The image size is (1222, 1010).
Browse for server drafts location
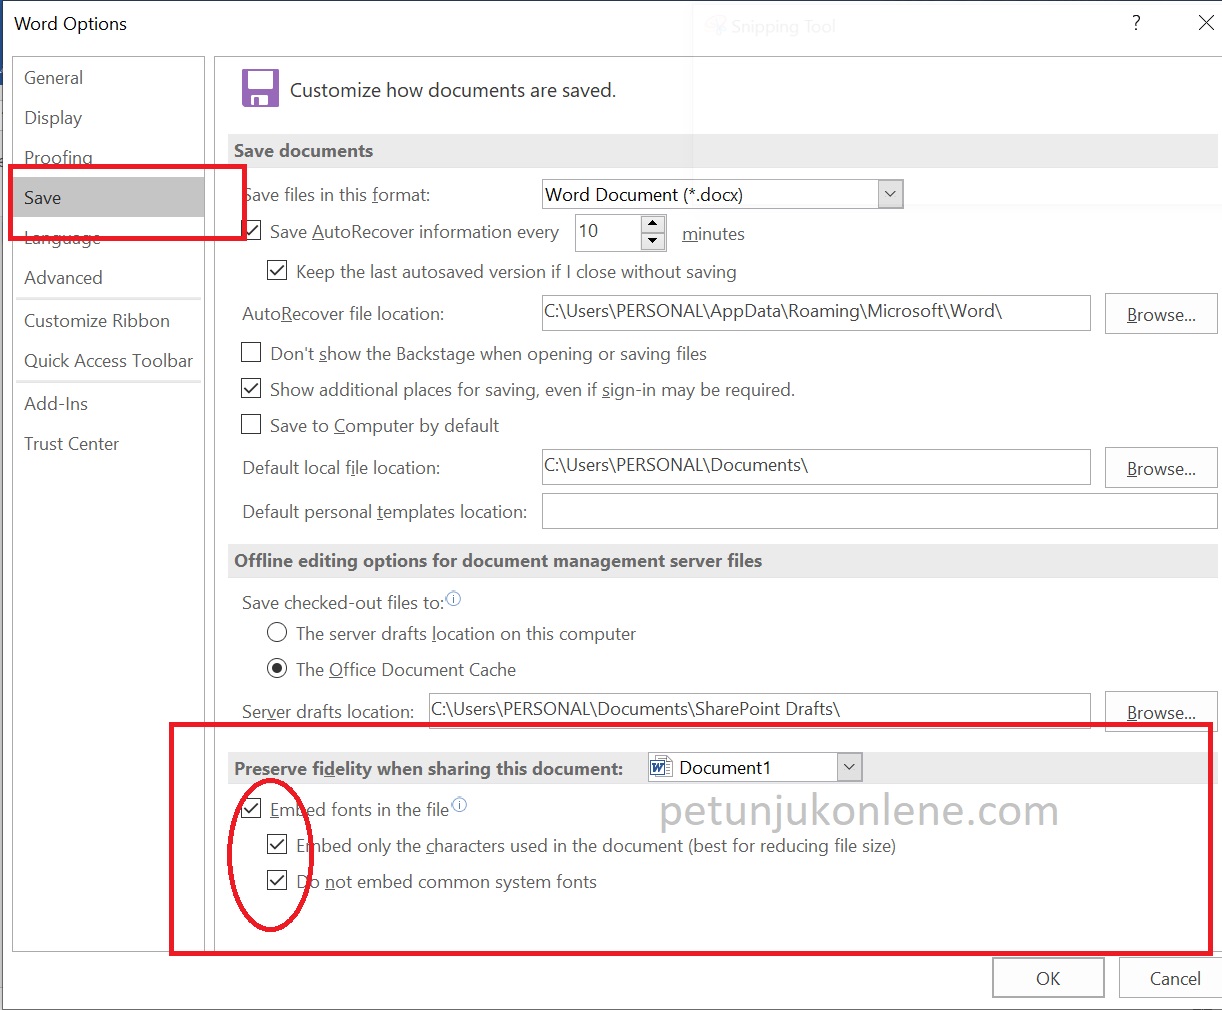point(1161,712)
